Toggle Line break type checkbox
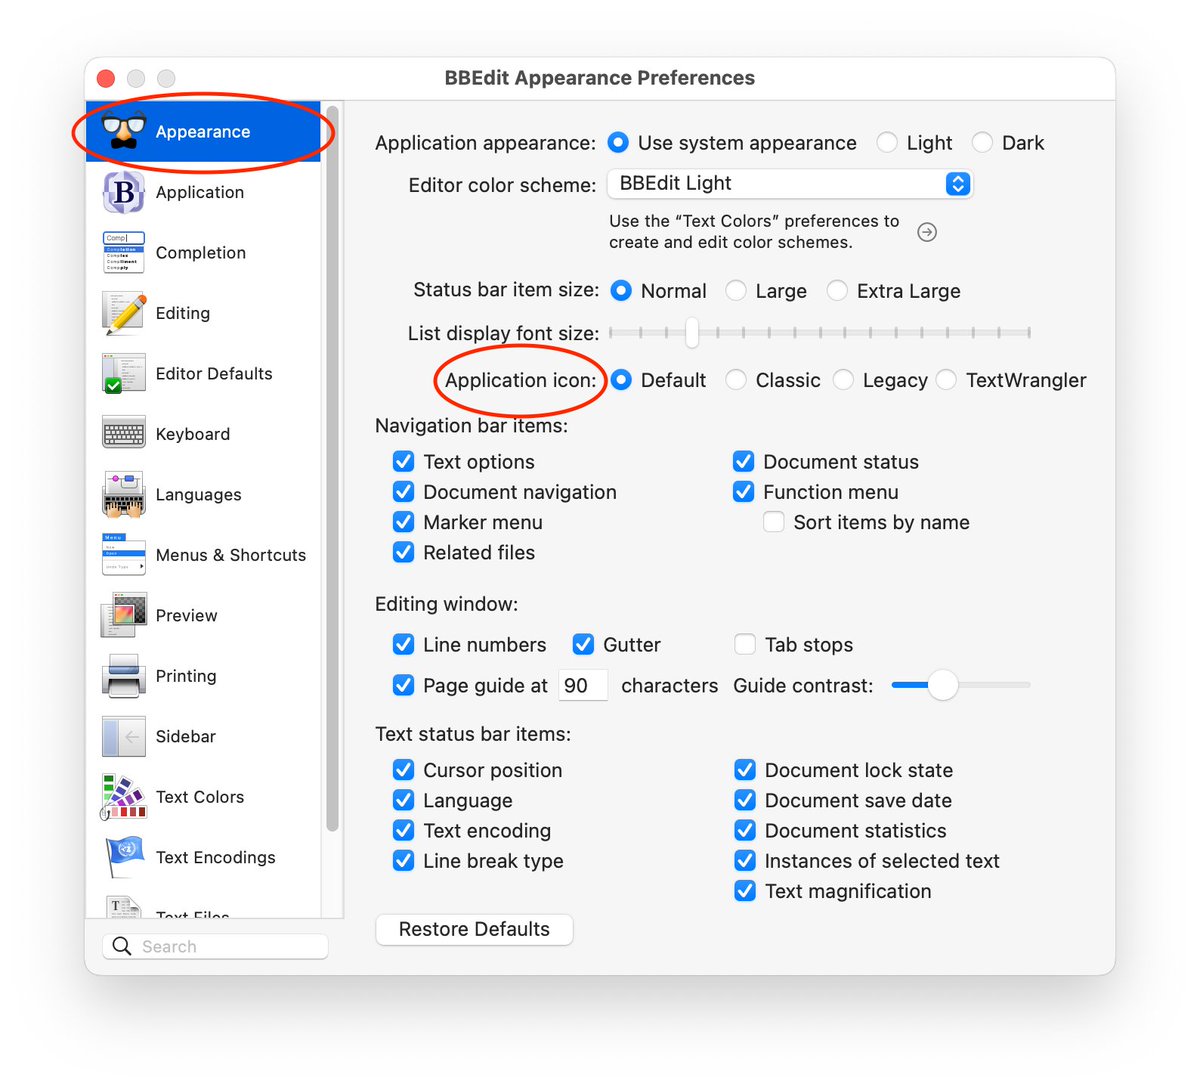This screenshot has width=1200, height=1087. [403, 860]
